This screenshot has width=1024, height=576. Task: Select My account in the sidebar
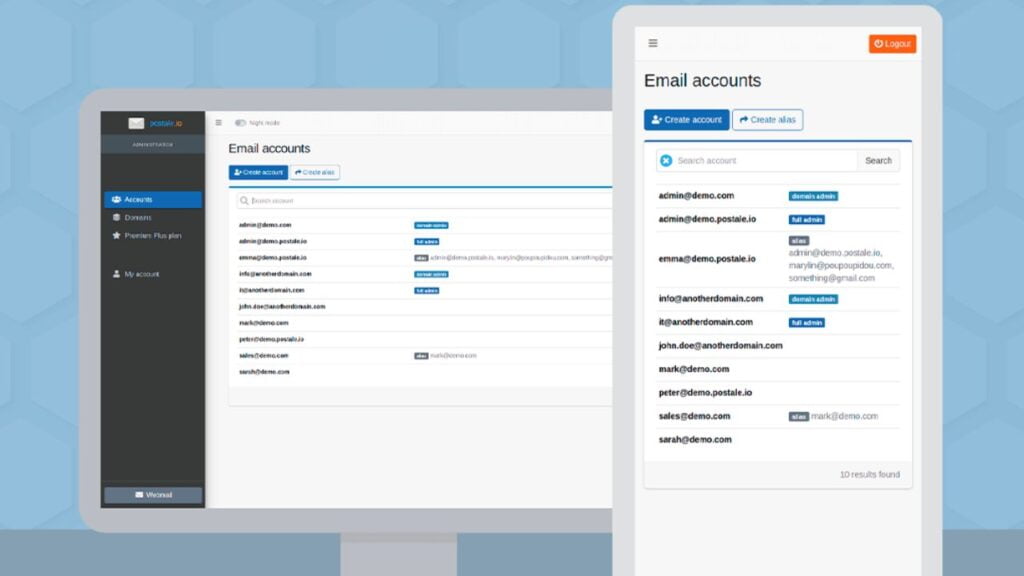point(141,274)
